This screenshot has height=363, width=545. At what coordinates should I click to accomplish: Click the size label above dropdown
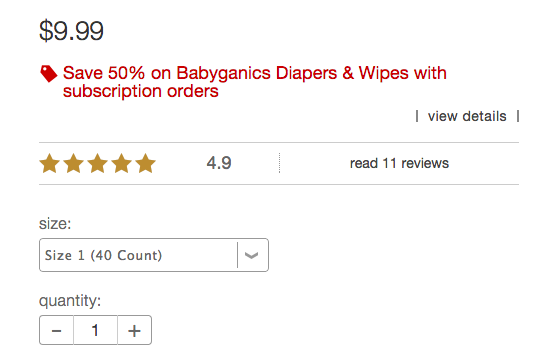pyautogui.click(x=55, y=224)
